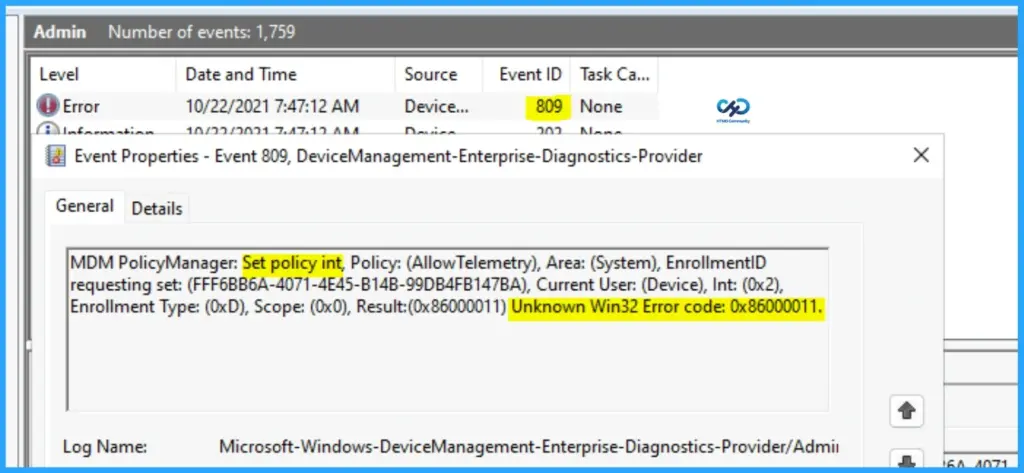This screenshot has height=473, width=1024.
Task: Click the red Error level icon
Action: tap(48, 106)
